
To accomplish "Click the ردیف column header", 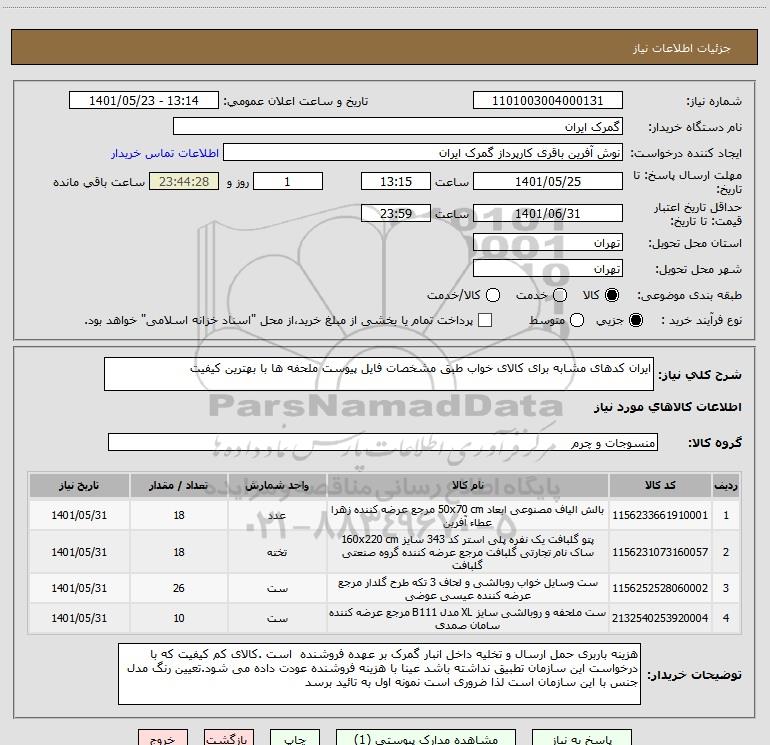I will 726,485.
